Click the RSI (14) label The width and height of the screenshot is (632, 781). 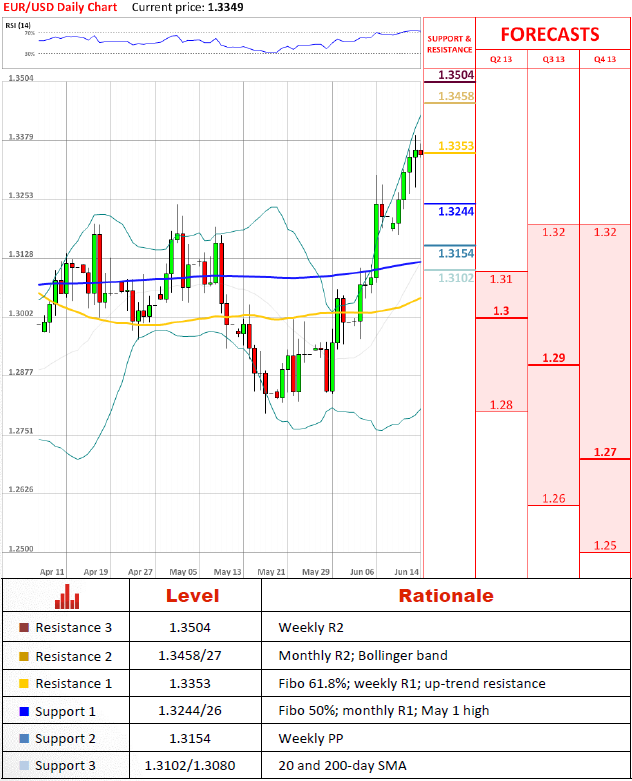18,25
